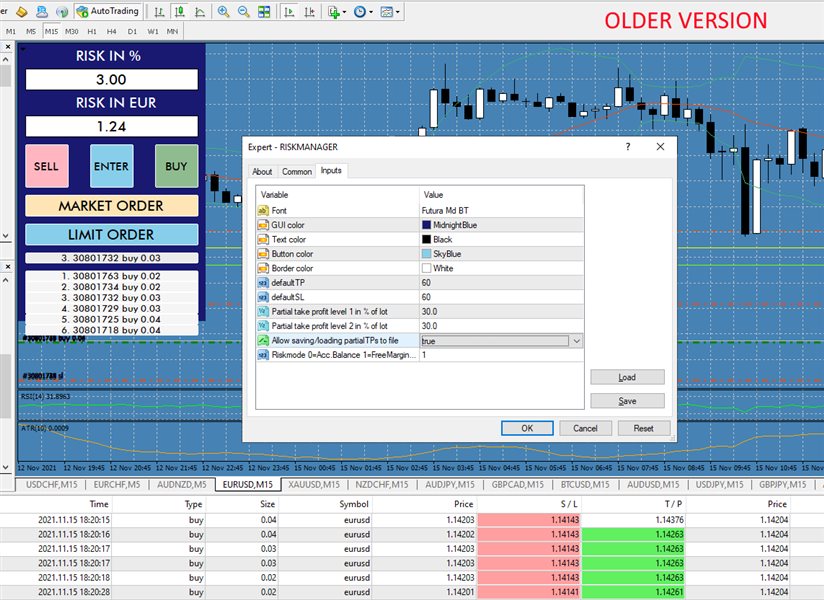The height and width of the screenshot is (600, 824).
Task: Switch to the Common tab
Action: [296, 171]
